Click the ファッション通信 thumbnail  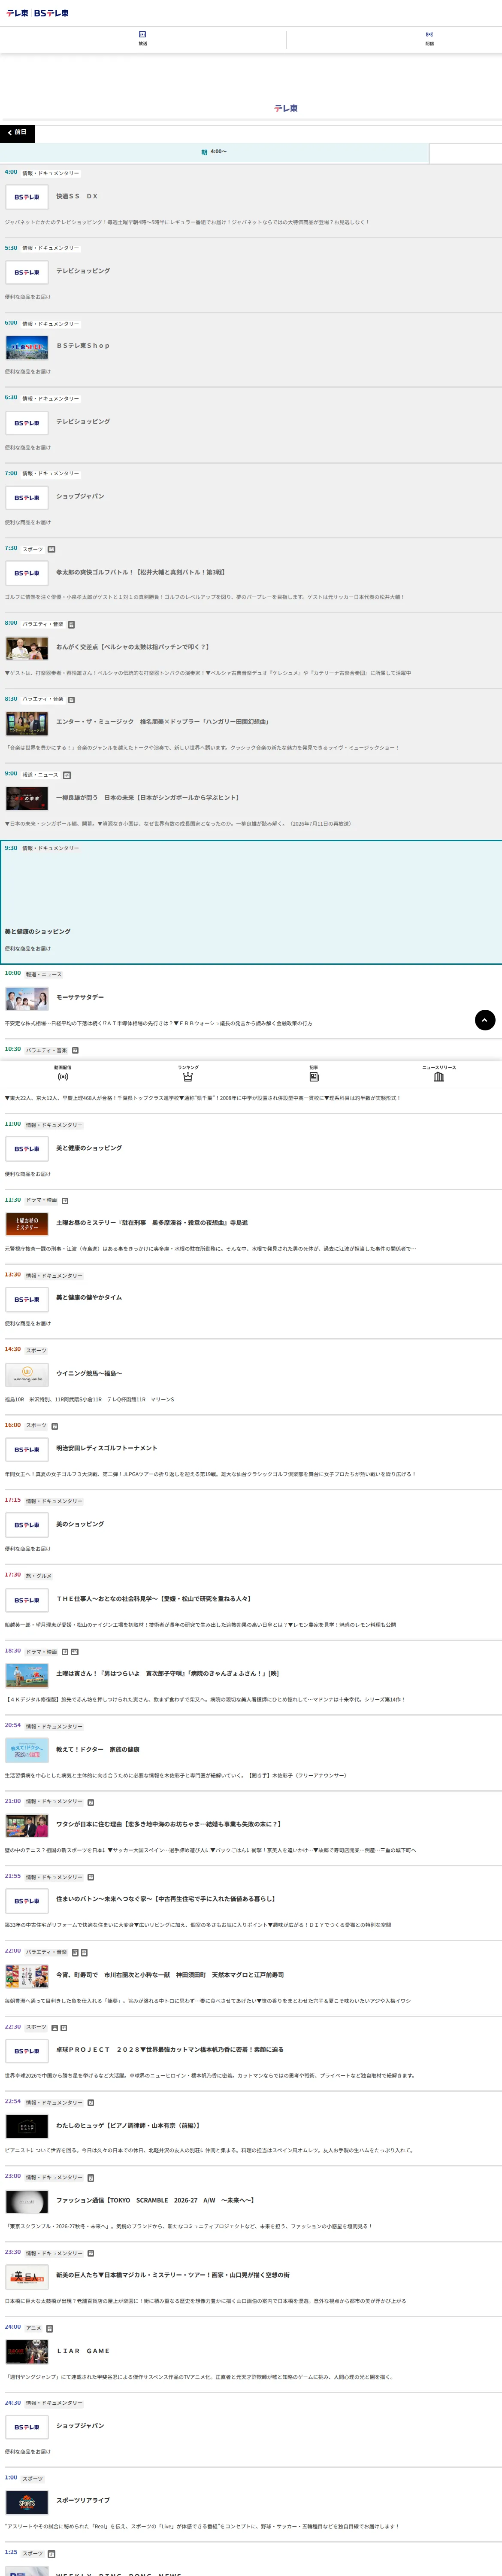click(27, 2202)
